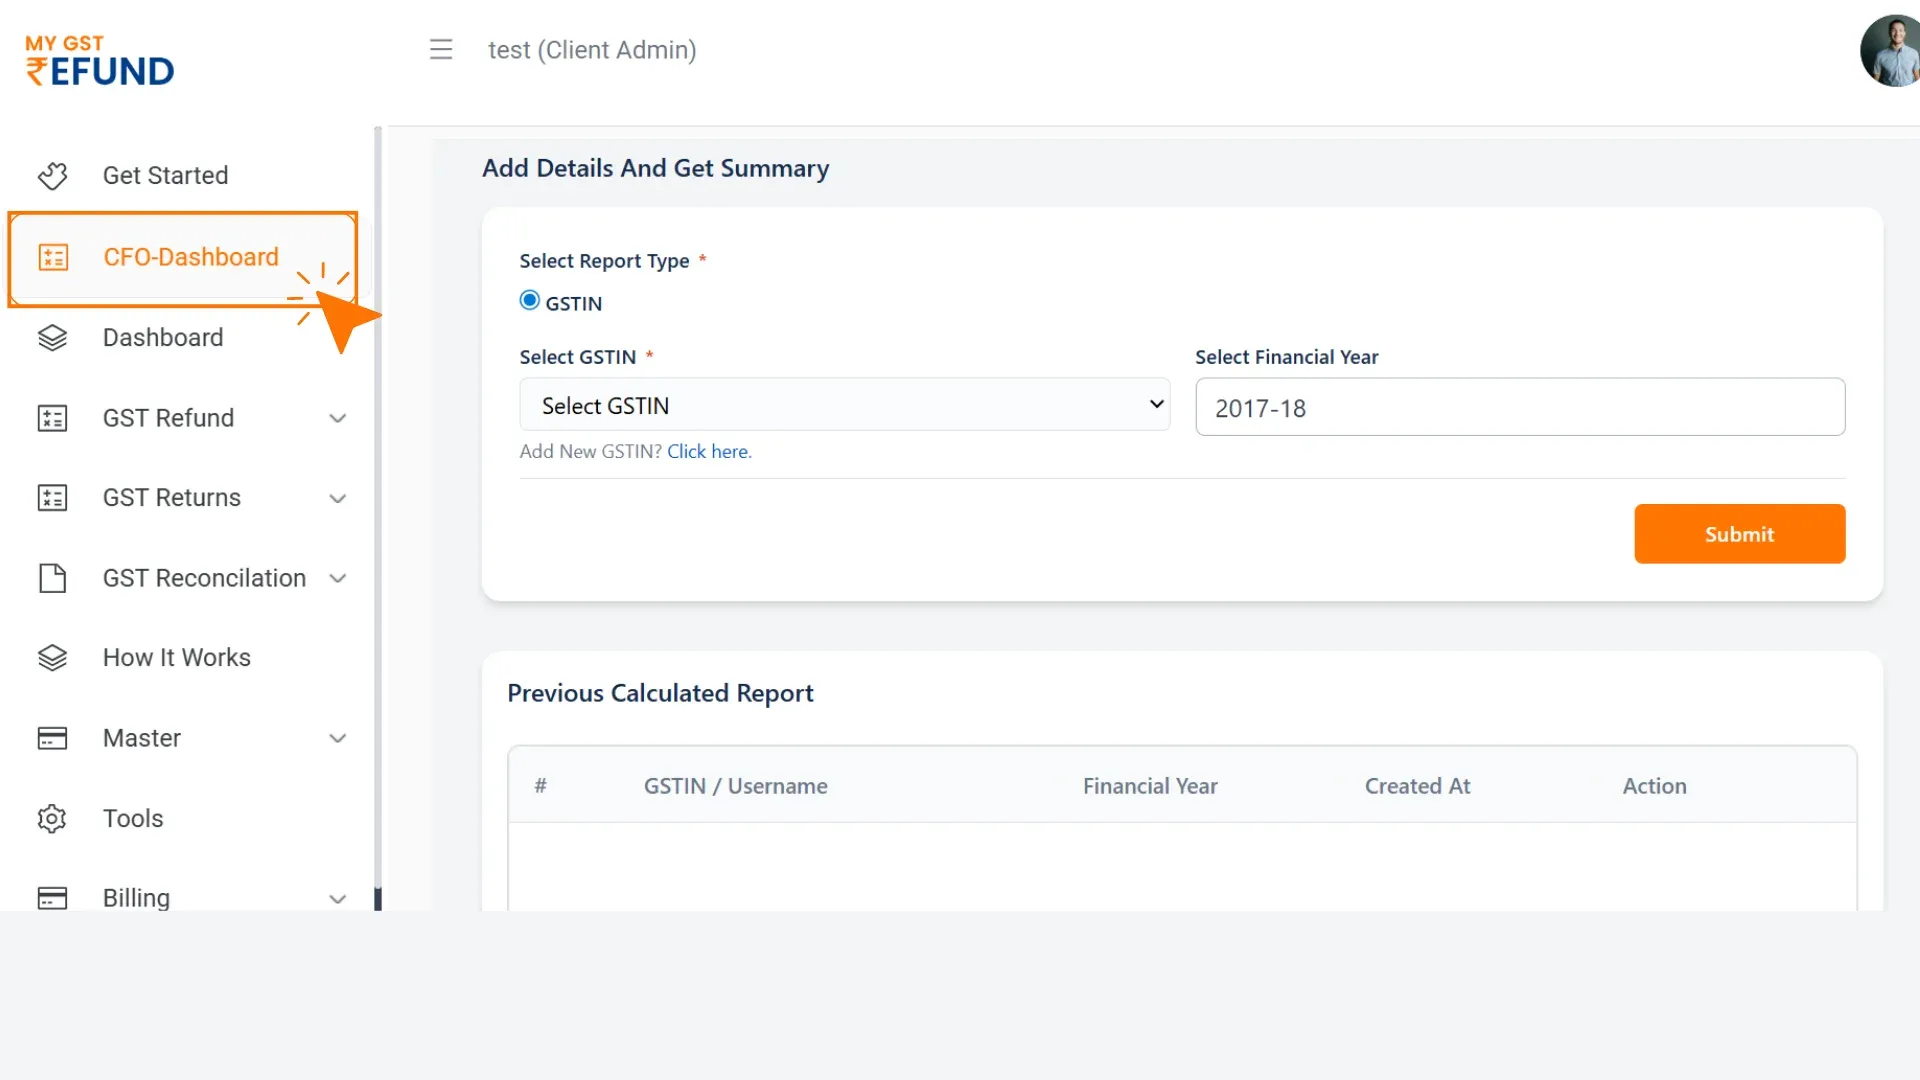Click the orange Submit button

click(x=1739, y=534)
